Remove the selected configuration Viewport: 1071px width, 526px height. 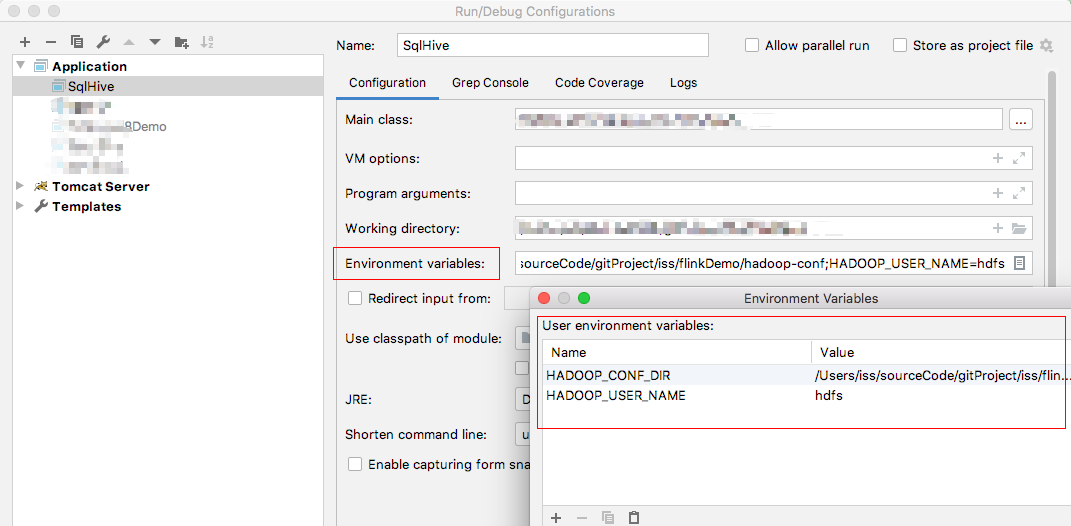coord(51,42)
